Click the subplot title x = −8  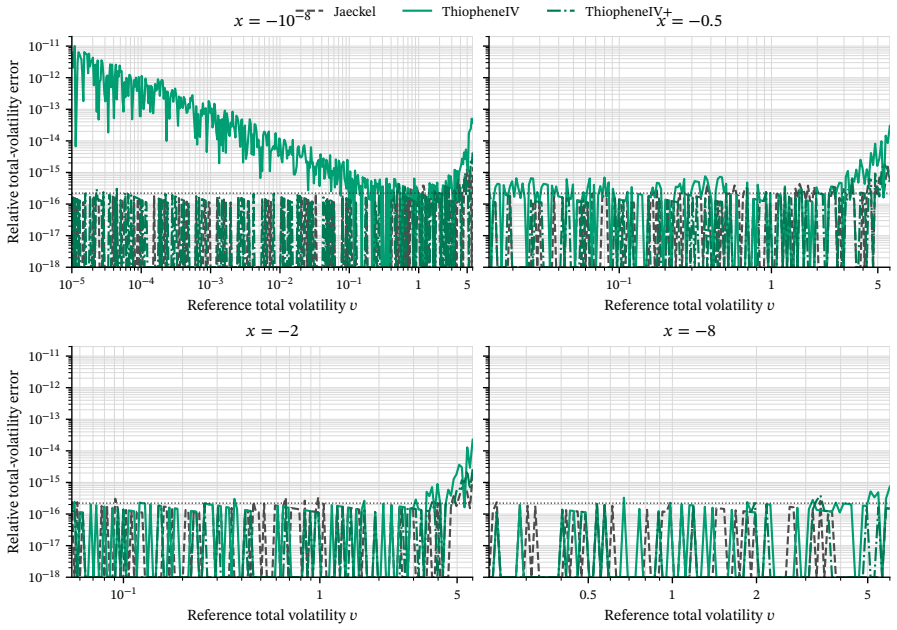pos(689,331)
